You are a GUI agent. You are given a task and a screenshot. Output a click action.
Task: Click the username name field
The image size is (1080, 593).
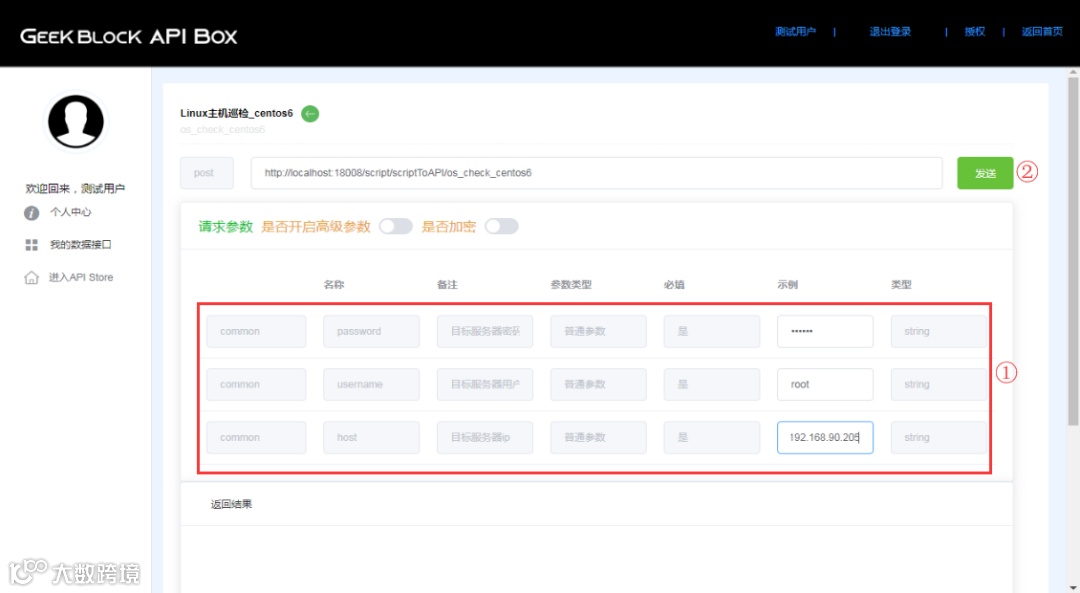pyautogui.click(x=371, y=384)
